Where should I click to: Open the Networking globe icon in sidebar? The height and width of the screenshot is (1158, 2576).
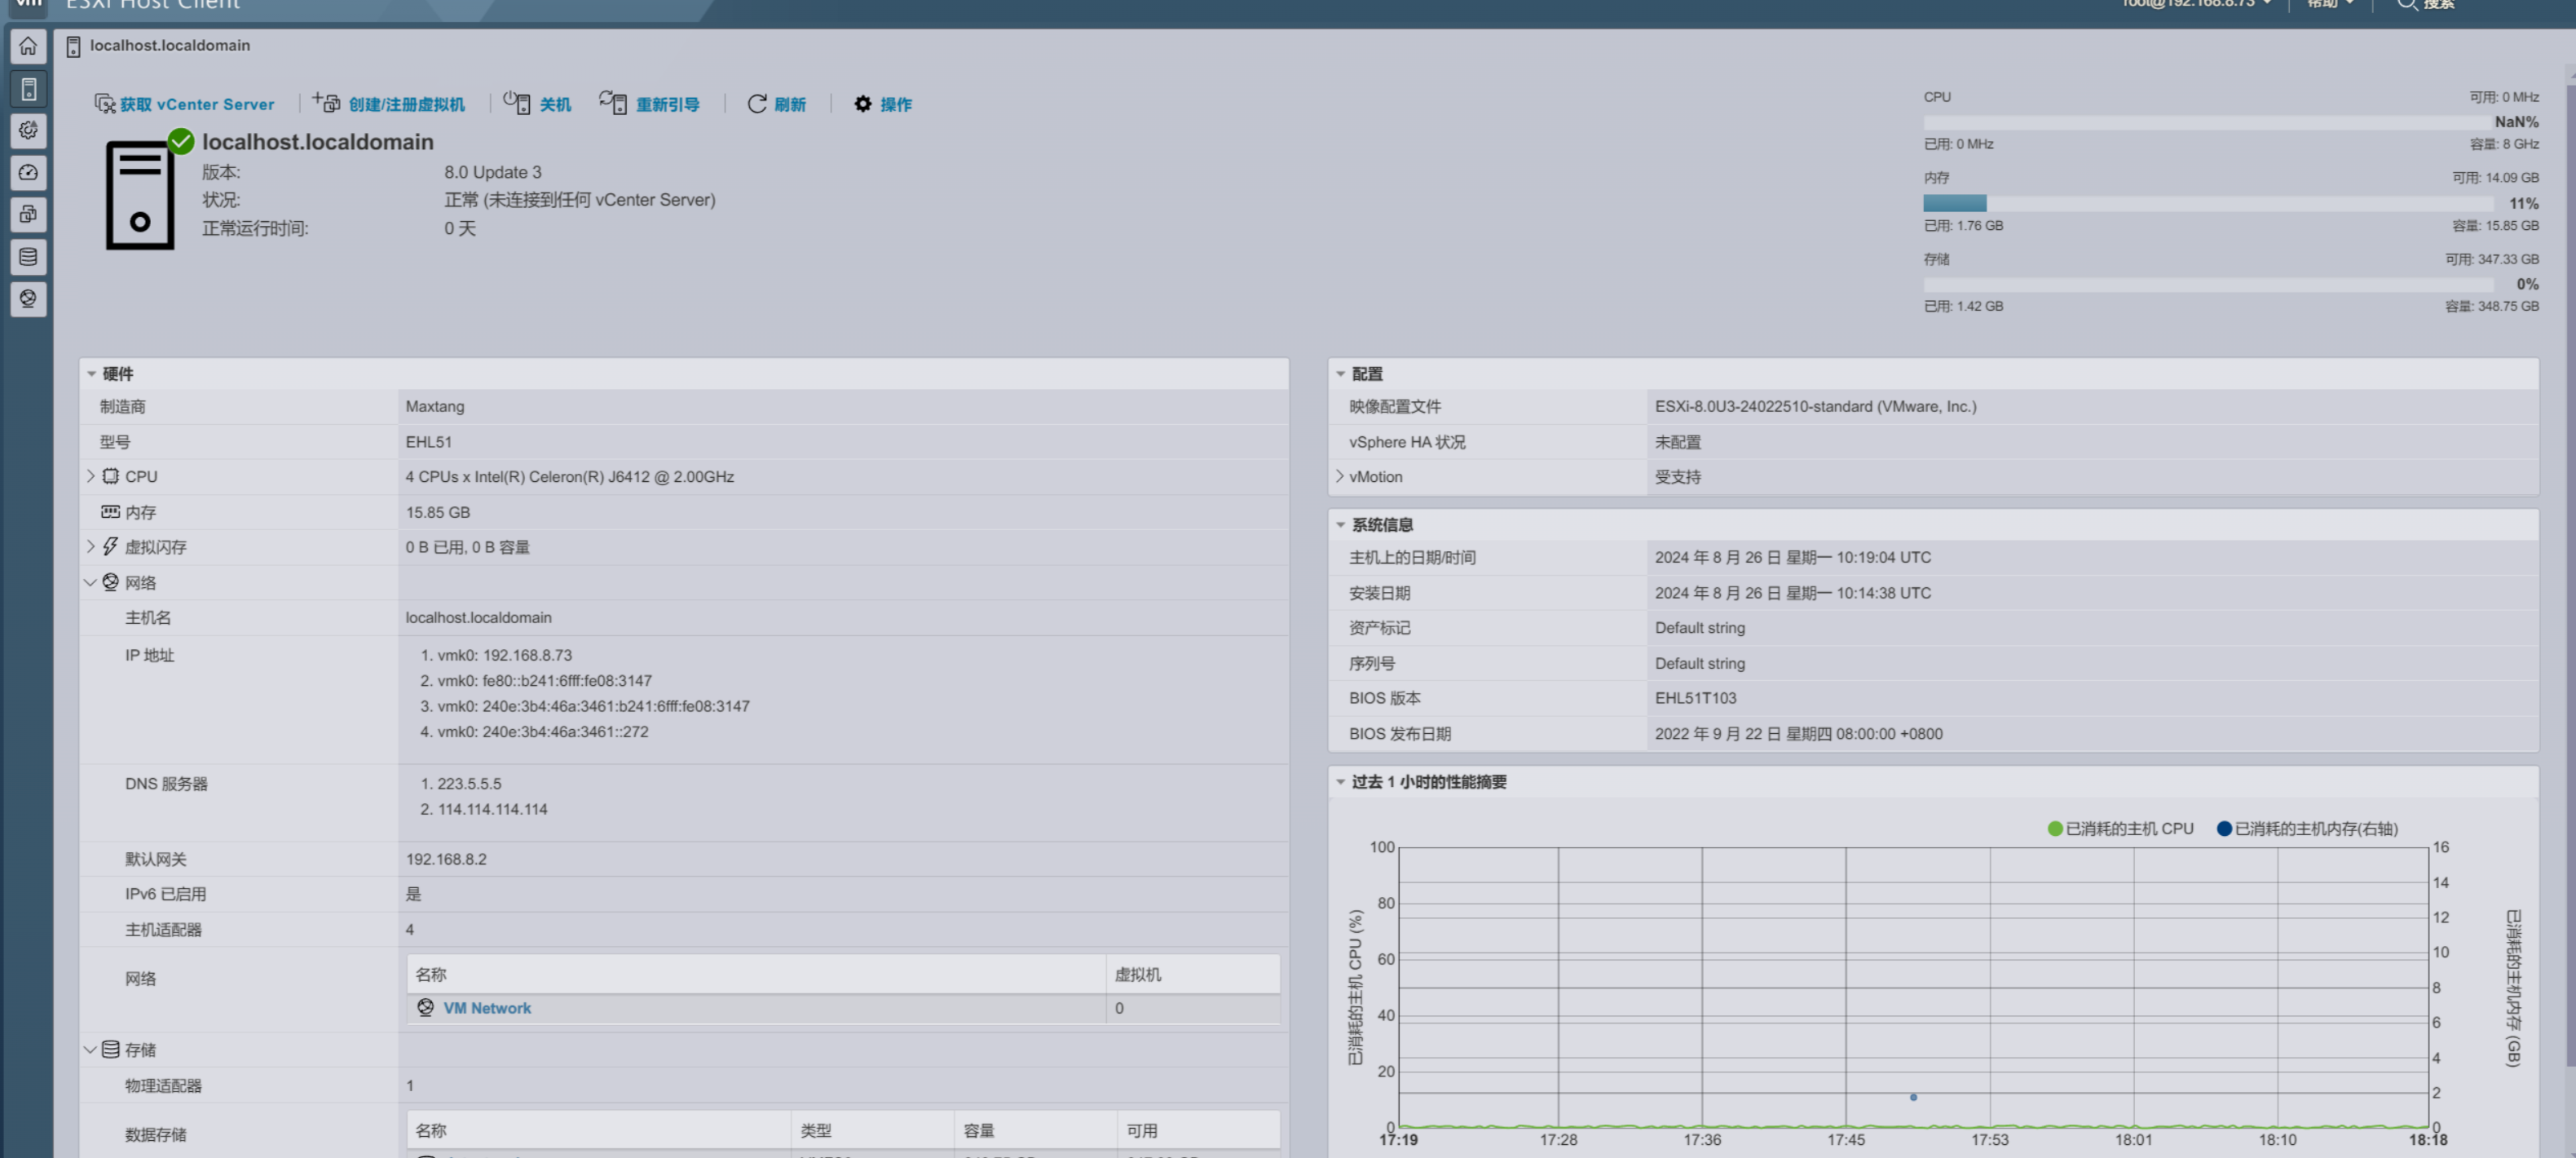click(x=28, y=298)
